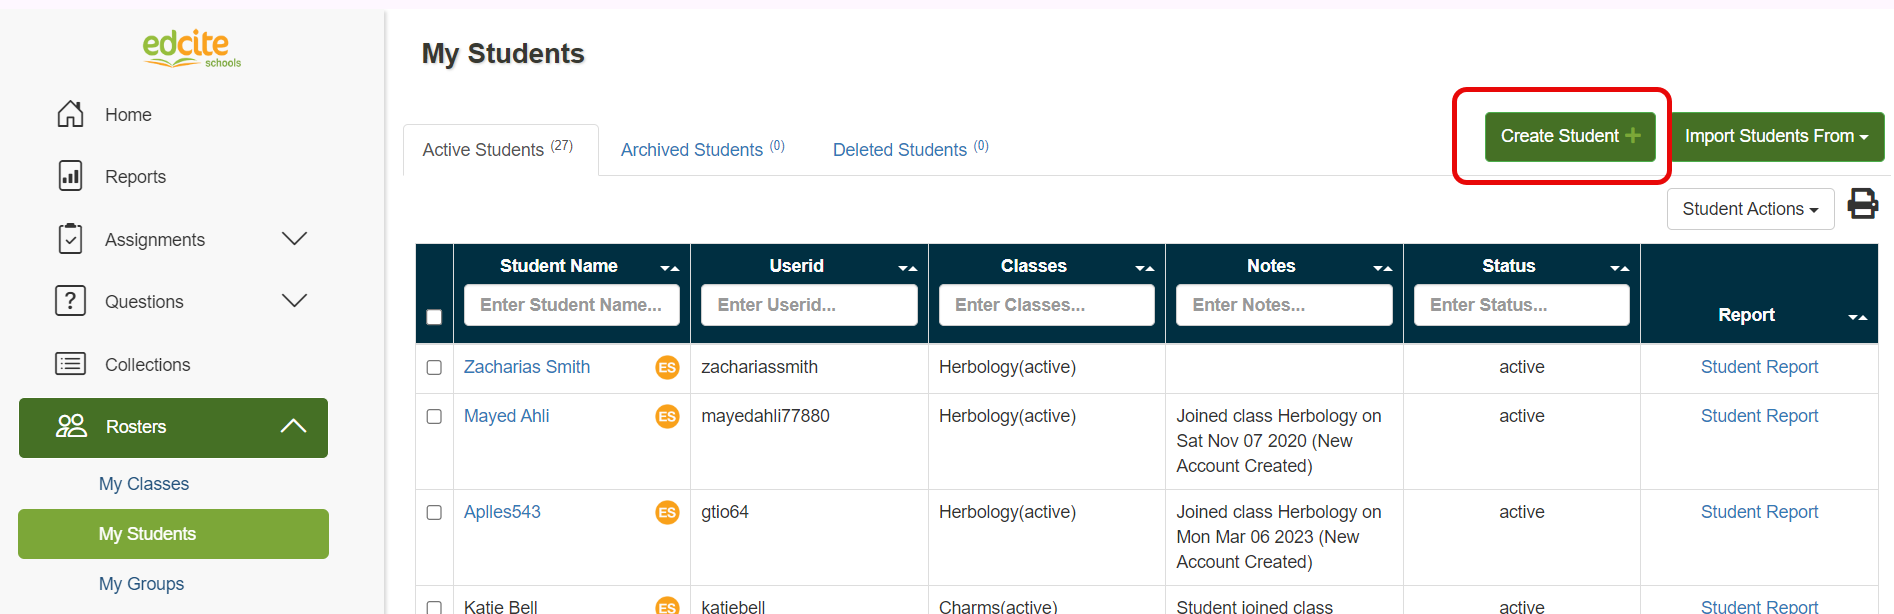Click the Create Student button
Viewport: 1894px width, 614px height.
1569,136
